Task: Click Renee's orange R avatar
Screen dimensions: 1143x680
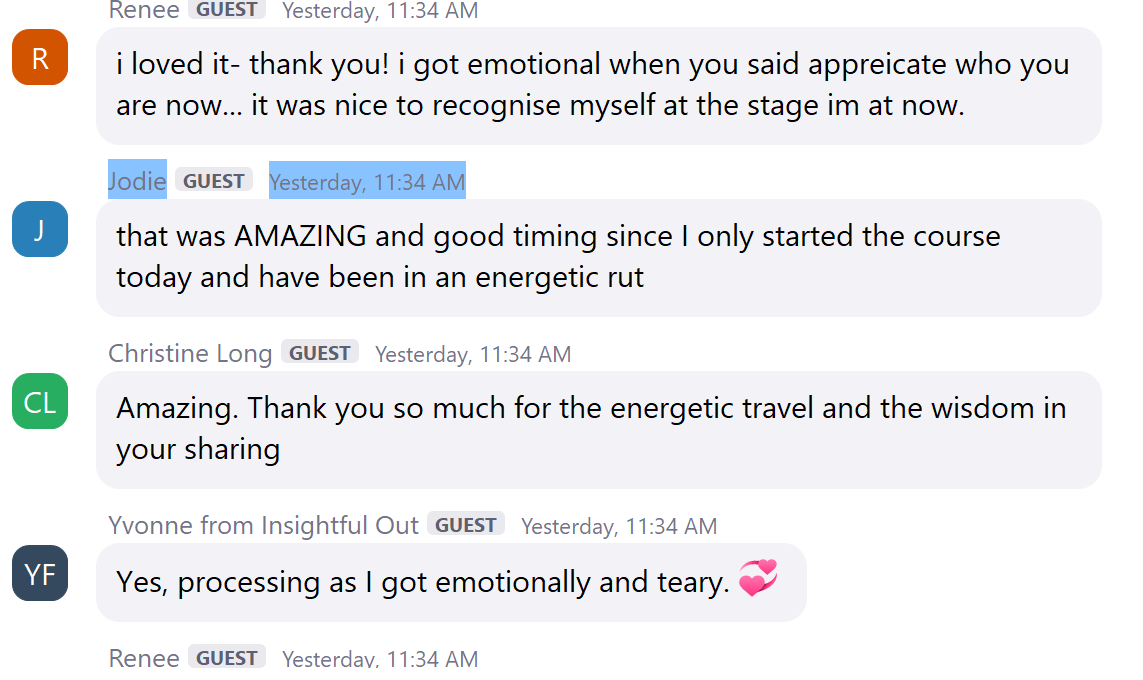Action: (x=40, y=58)
